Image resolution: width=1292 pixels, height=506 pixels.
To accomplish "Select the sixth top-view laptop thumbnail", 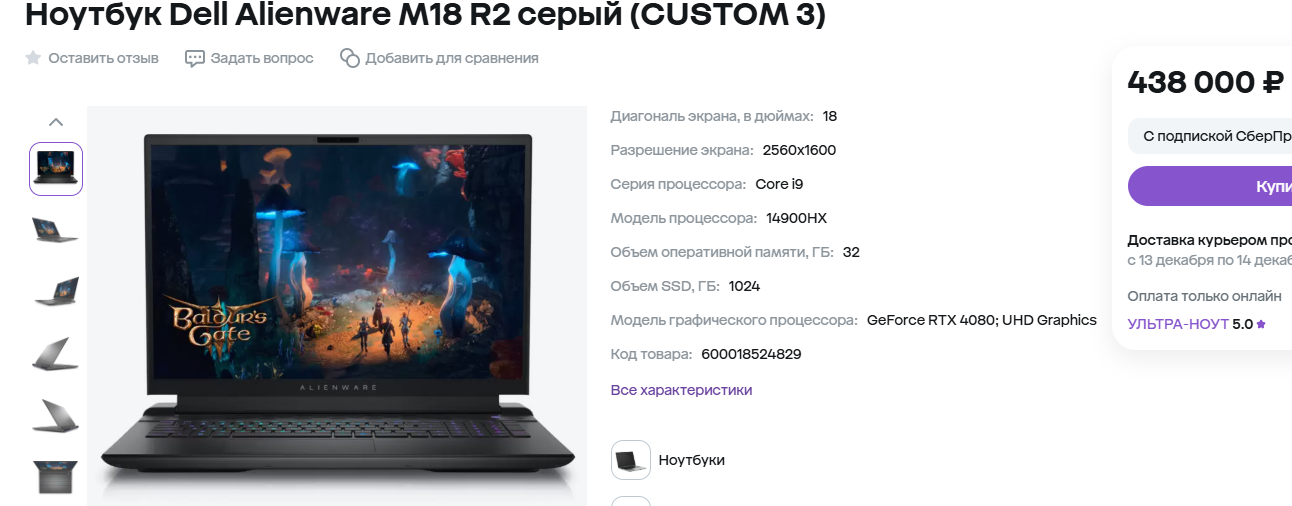I will pyautogui.click(x=56, y=476).
